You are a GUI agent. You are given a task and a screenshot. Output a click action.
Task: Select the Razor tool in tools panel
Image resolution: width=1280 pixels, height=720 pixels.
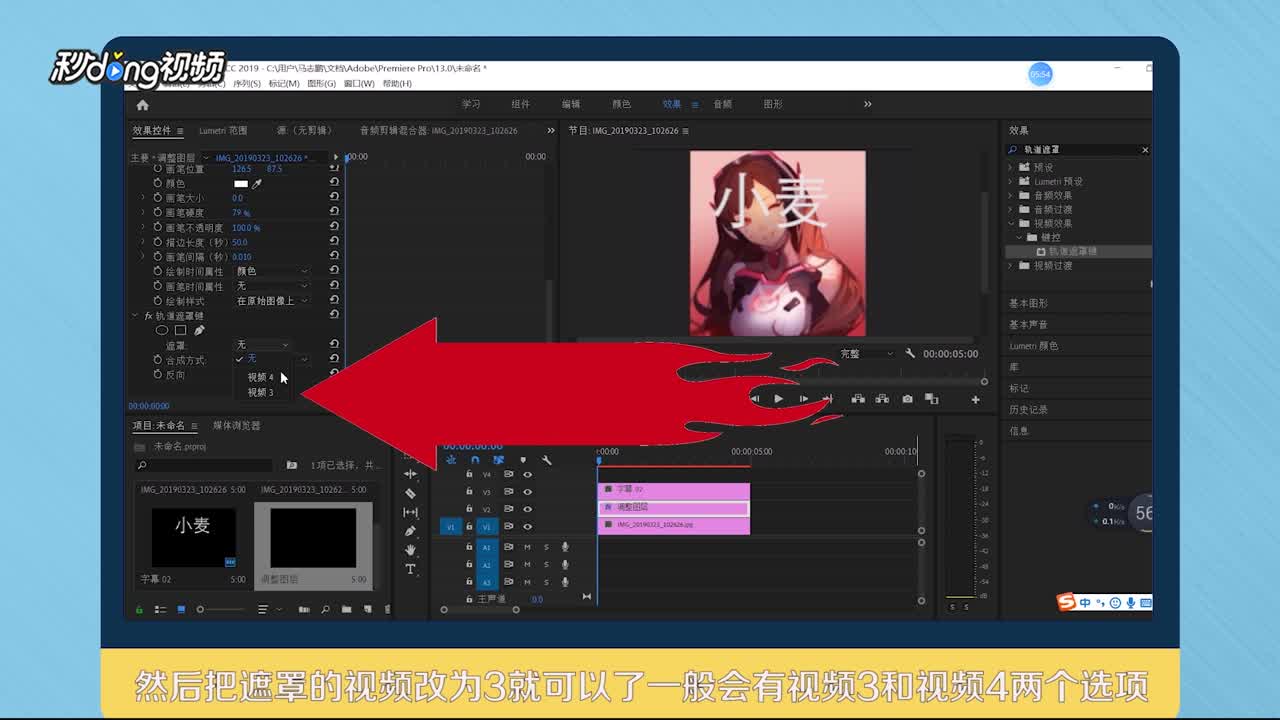coord(410,493)
